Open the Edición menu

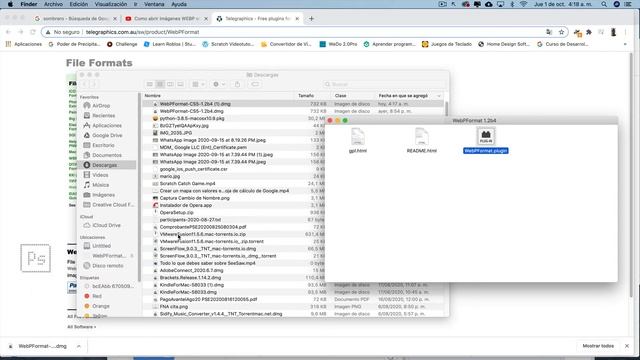[79, 4]
